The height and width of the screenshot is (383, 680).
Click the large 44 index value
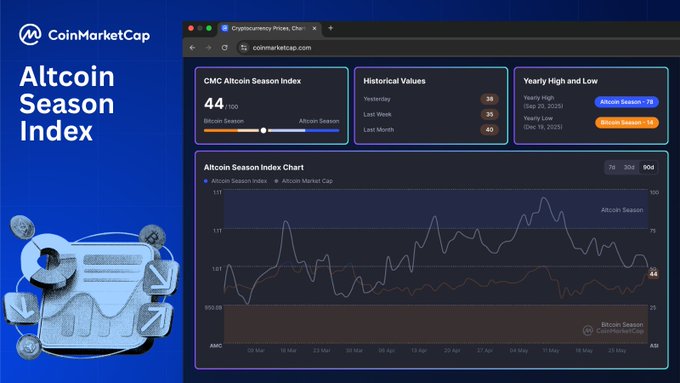click(x=214, y=104)
